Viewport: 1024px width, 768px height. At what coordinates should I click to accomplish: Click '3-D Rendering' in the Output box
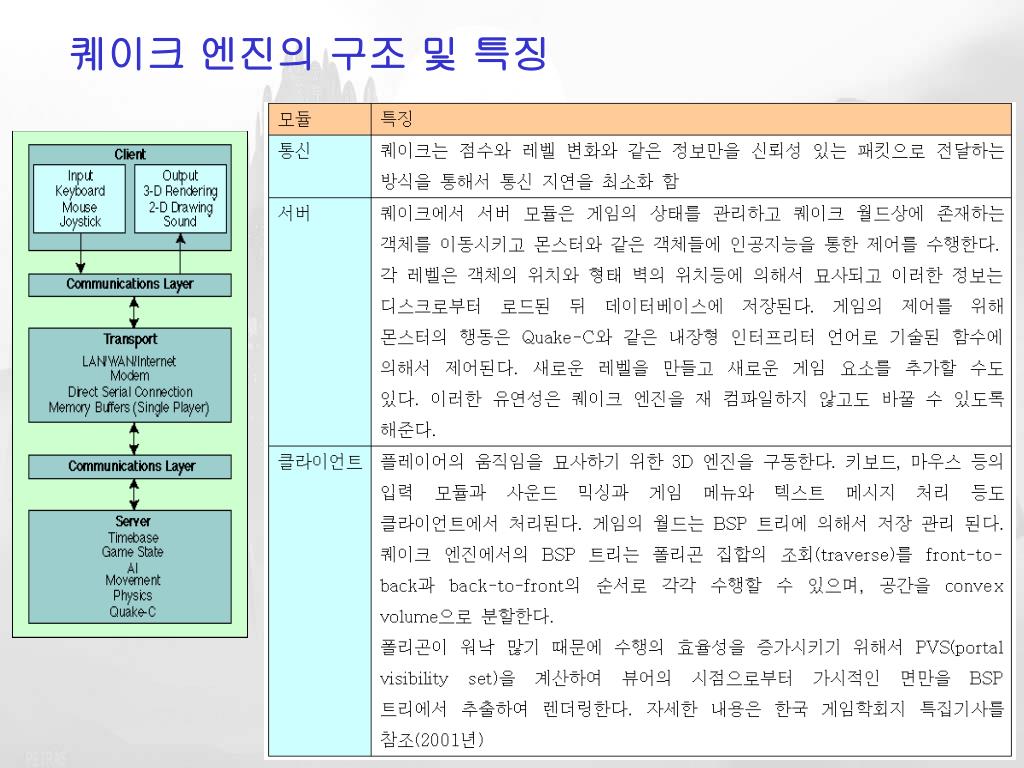click(180, 191)
